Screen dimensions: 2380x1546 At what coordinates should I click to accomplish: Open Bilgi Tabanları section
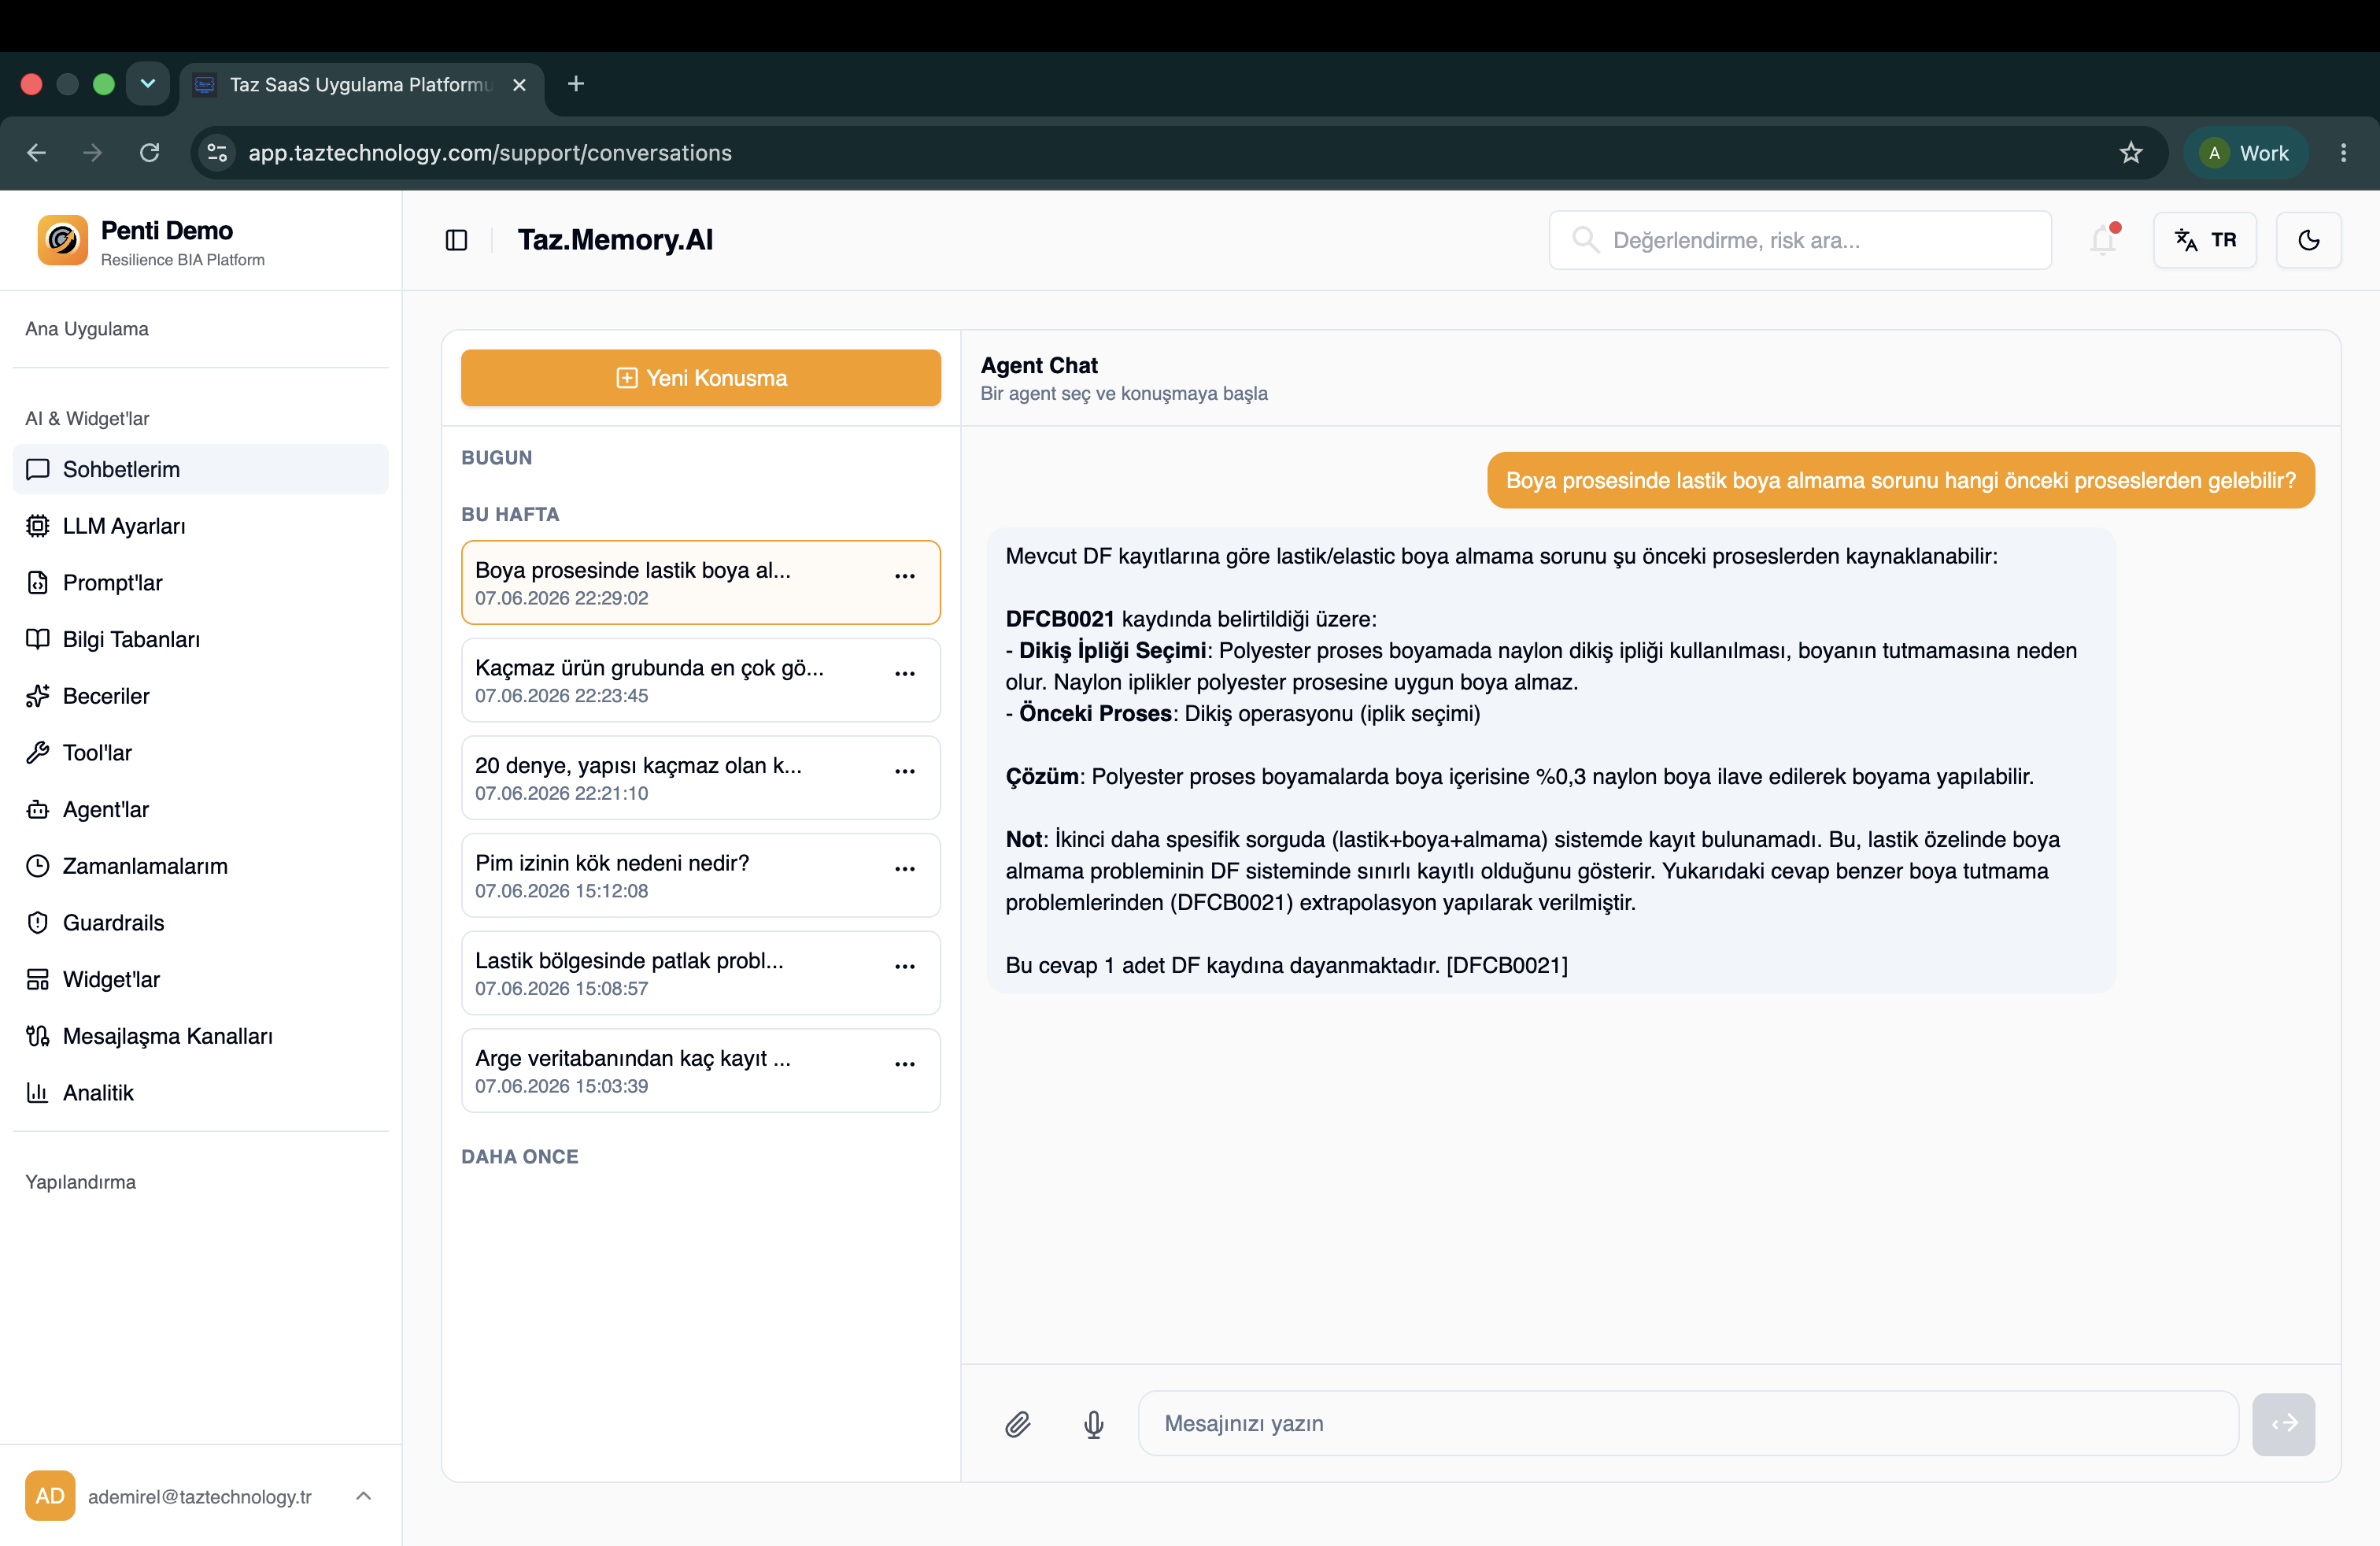(x=200, y=639)
